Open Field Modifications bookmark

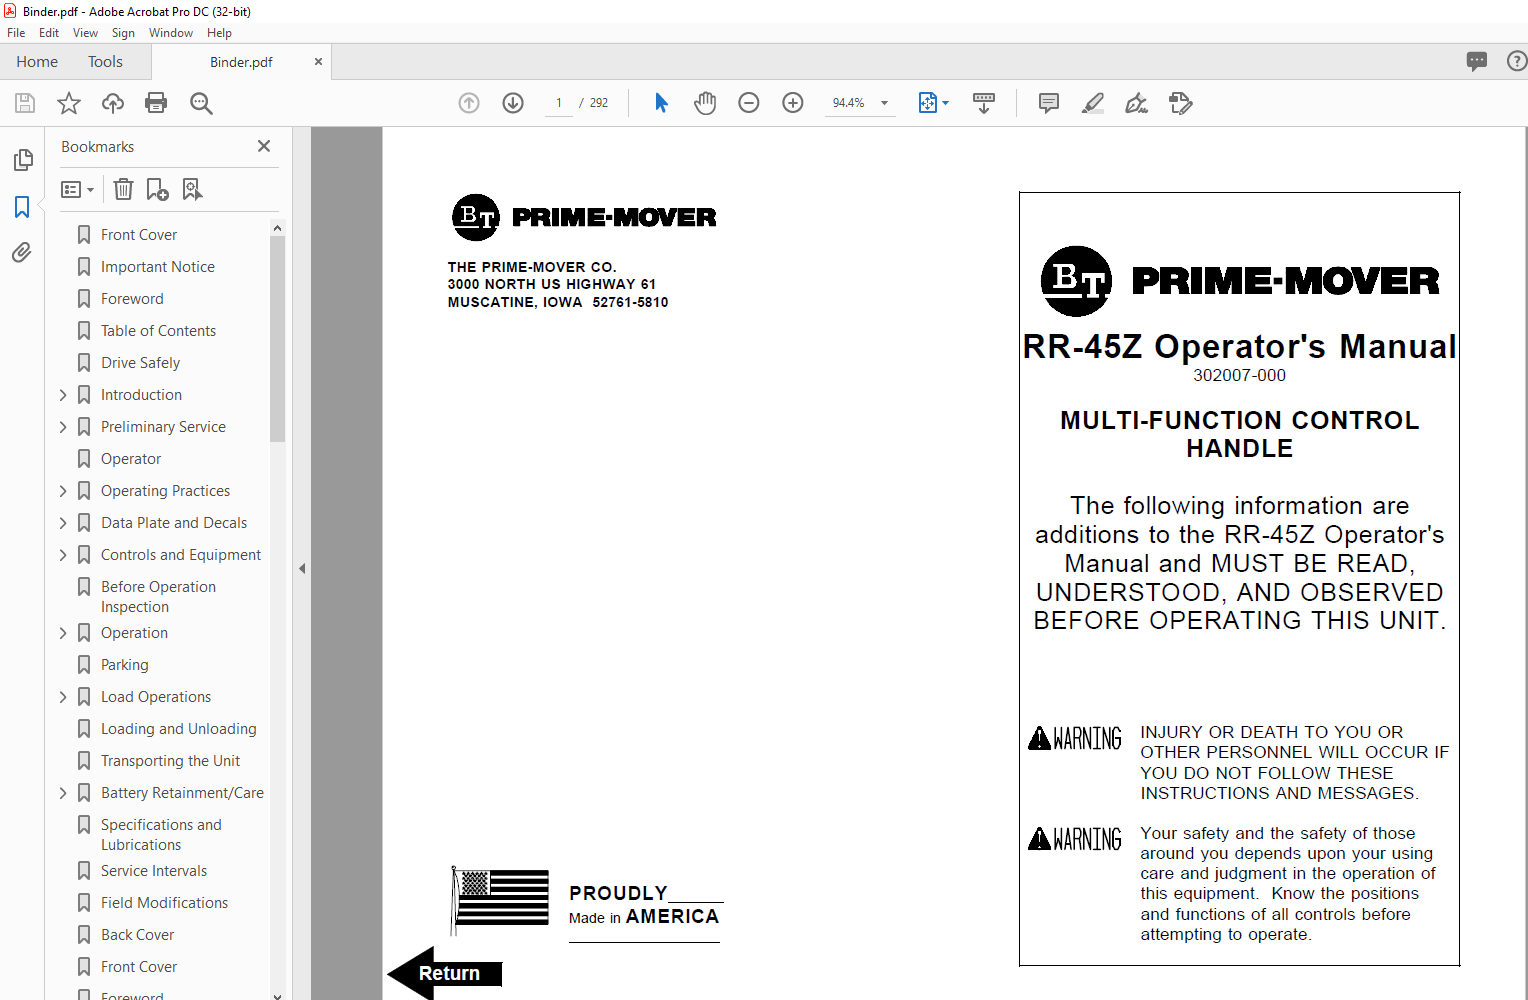(164, 903)
